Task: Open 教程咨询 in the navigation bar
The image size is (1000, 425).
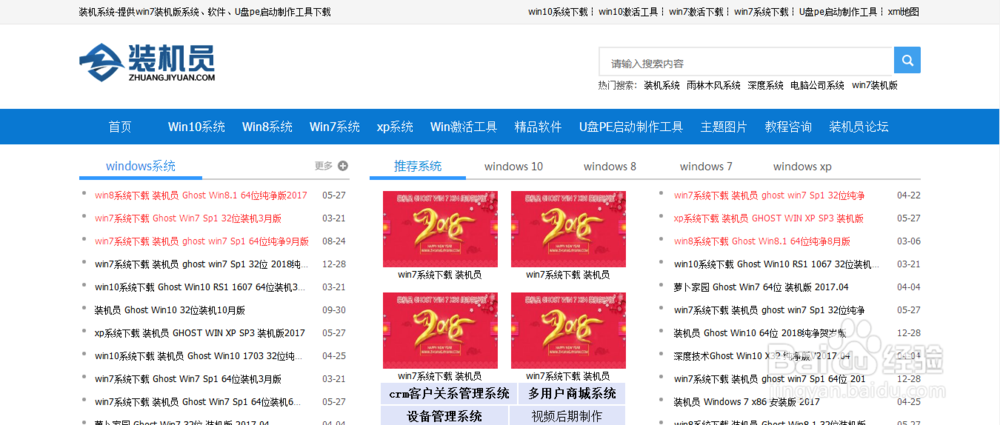Action: (x=788, y=126)
